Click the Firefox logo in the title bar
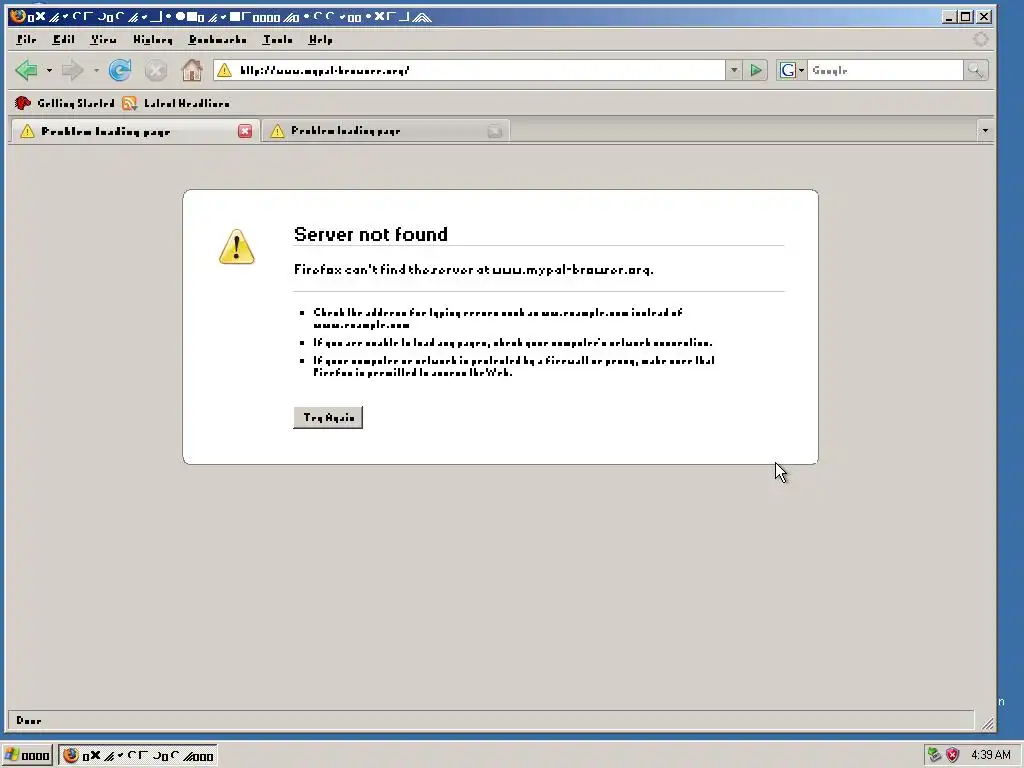 18,16
